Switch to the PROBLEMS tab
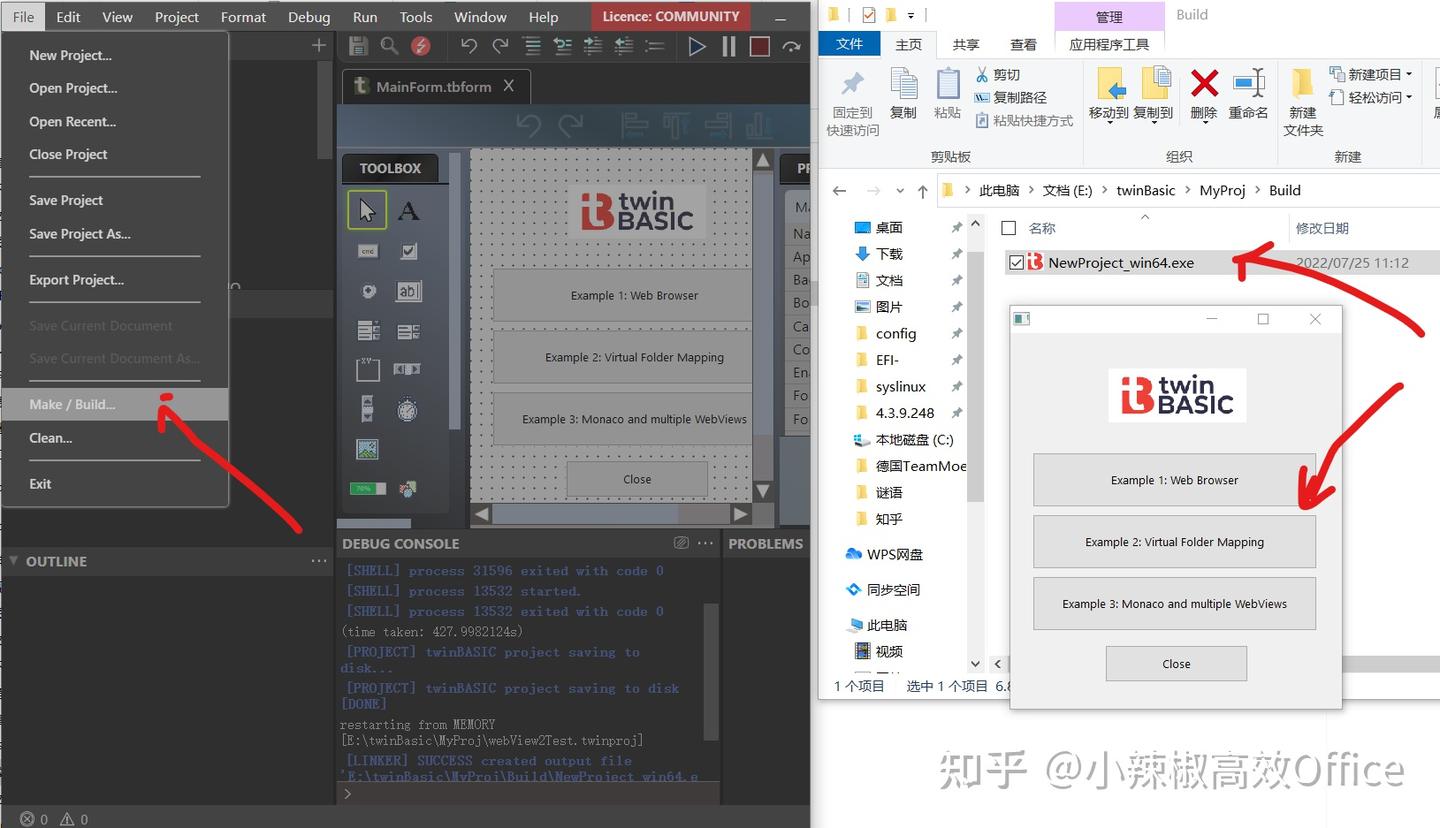The image size is (1440, 828). [x=766, y=543]
